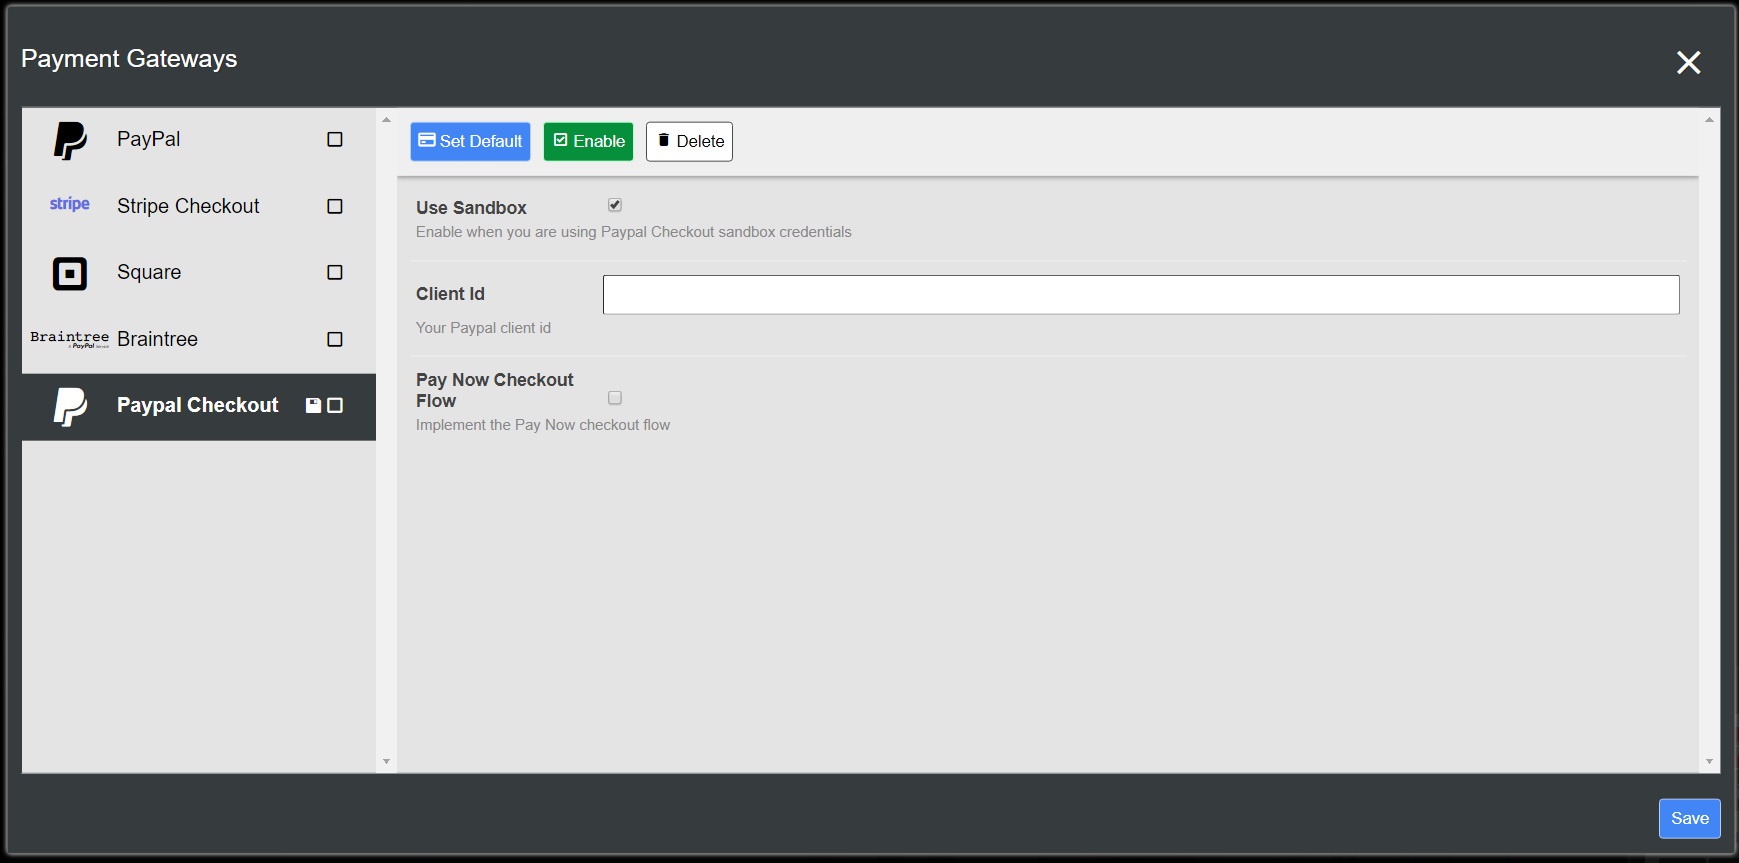Uncheck the Use Sandbox checkbox
The width and height of the screenshot is (1739, 863).
(x=615, y=205)
